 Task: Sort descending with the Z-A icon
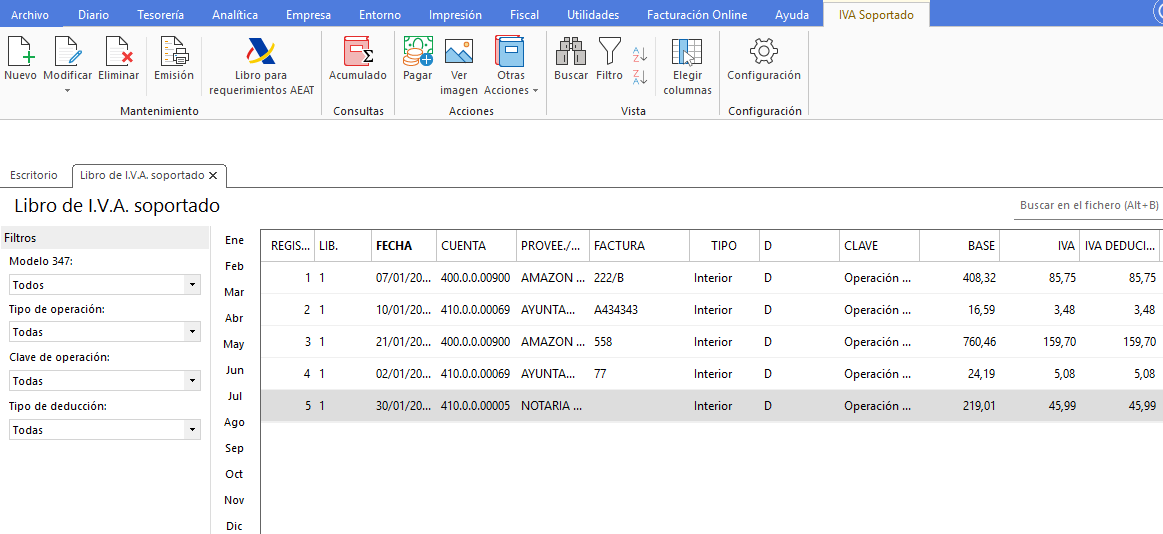(640, 76)
